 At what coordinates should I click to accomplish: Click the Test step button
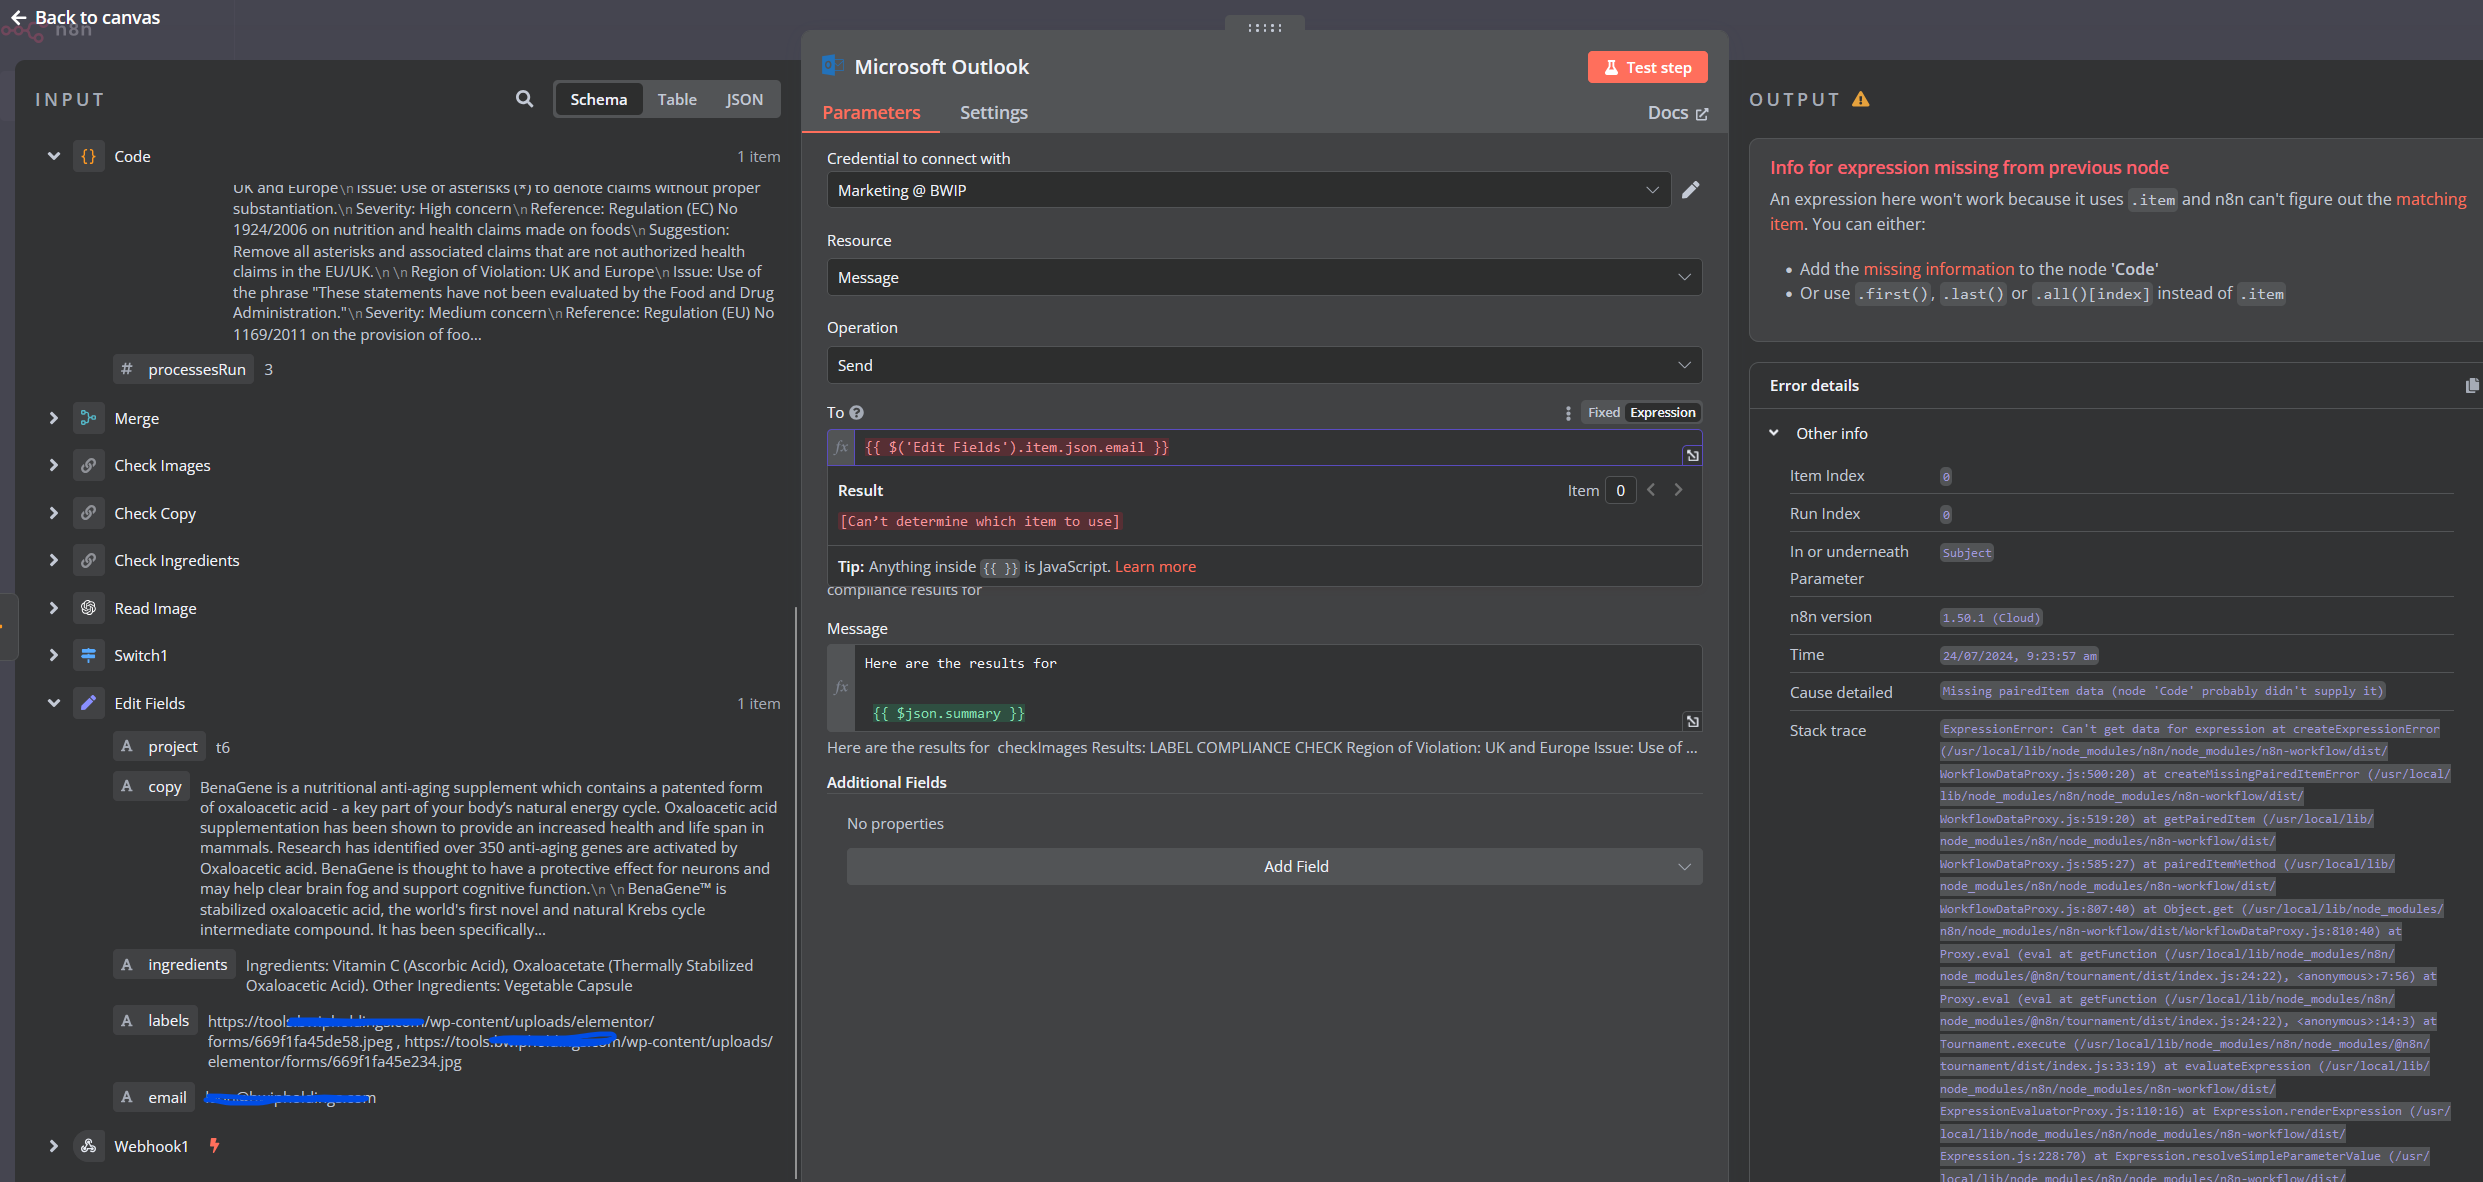(1647, 67)
